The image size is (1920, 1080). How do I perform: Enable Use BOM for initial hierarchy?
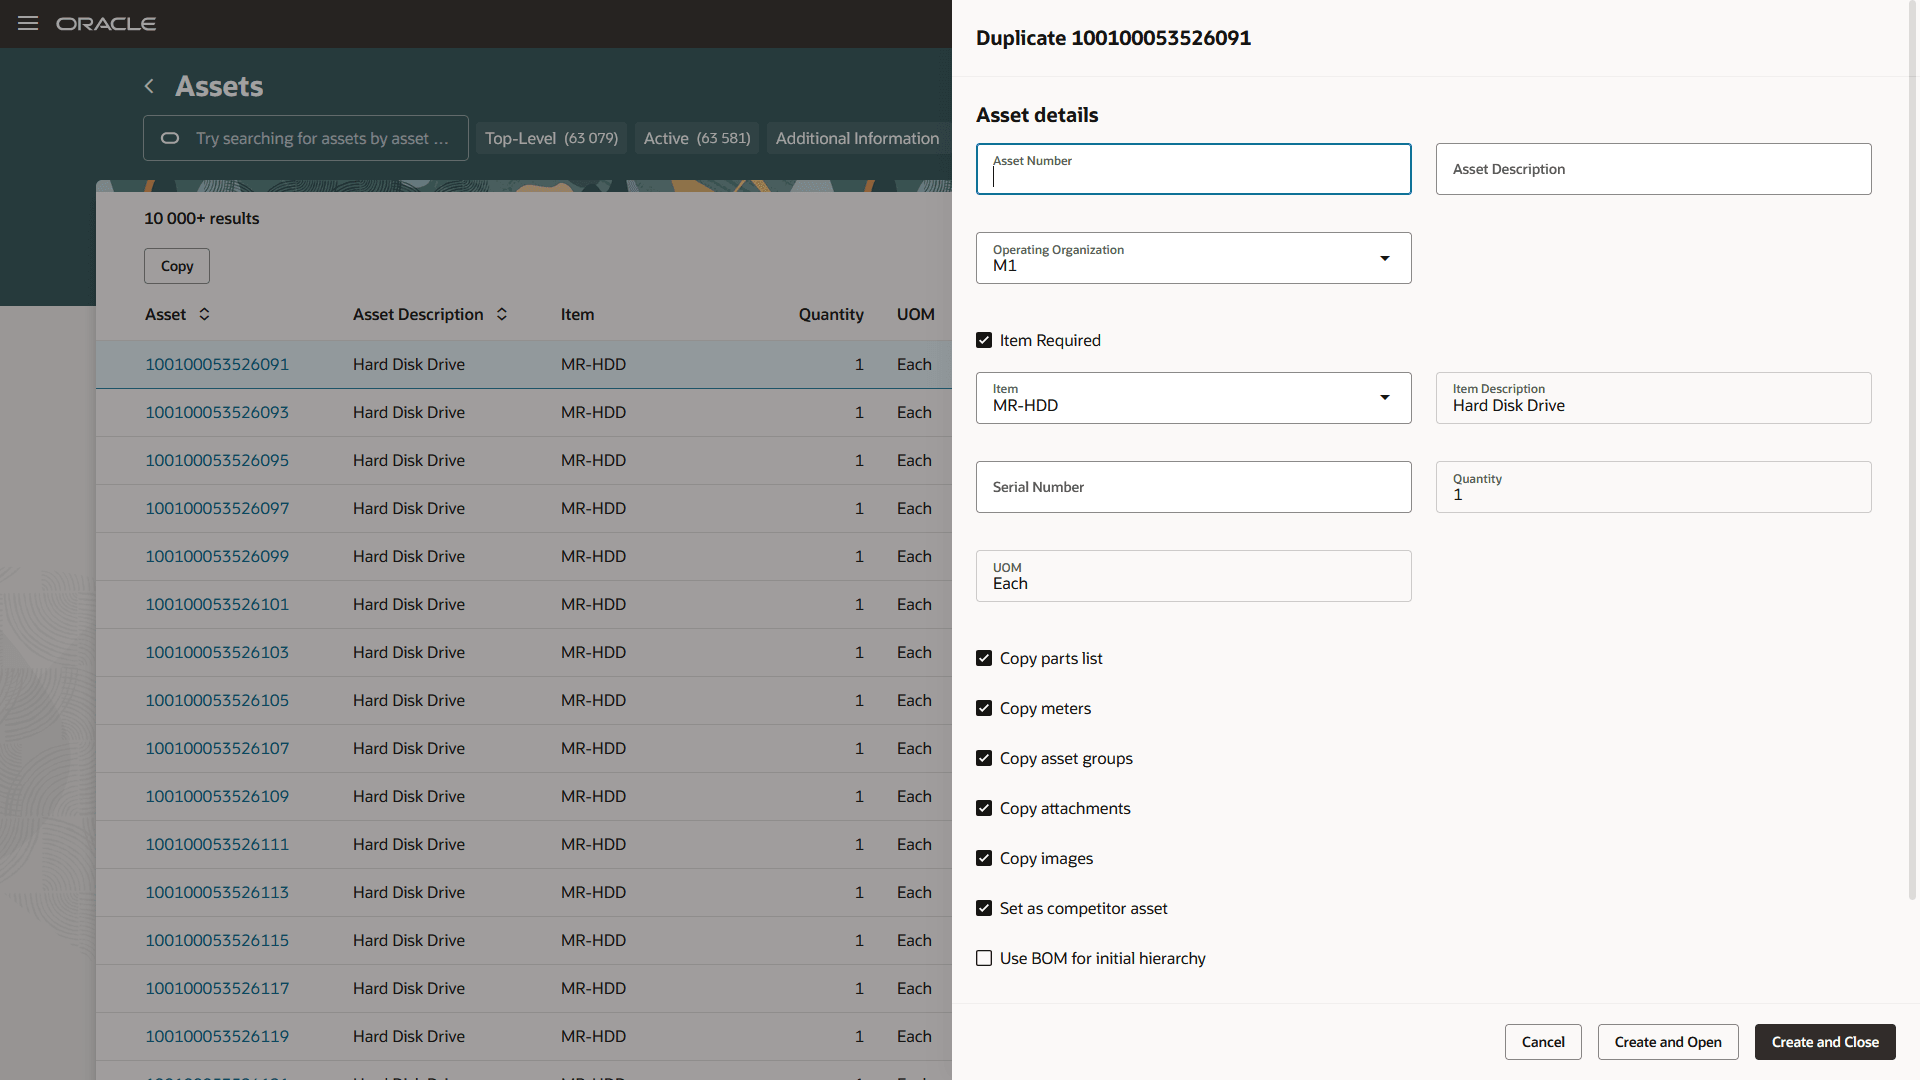[984, 958]
